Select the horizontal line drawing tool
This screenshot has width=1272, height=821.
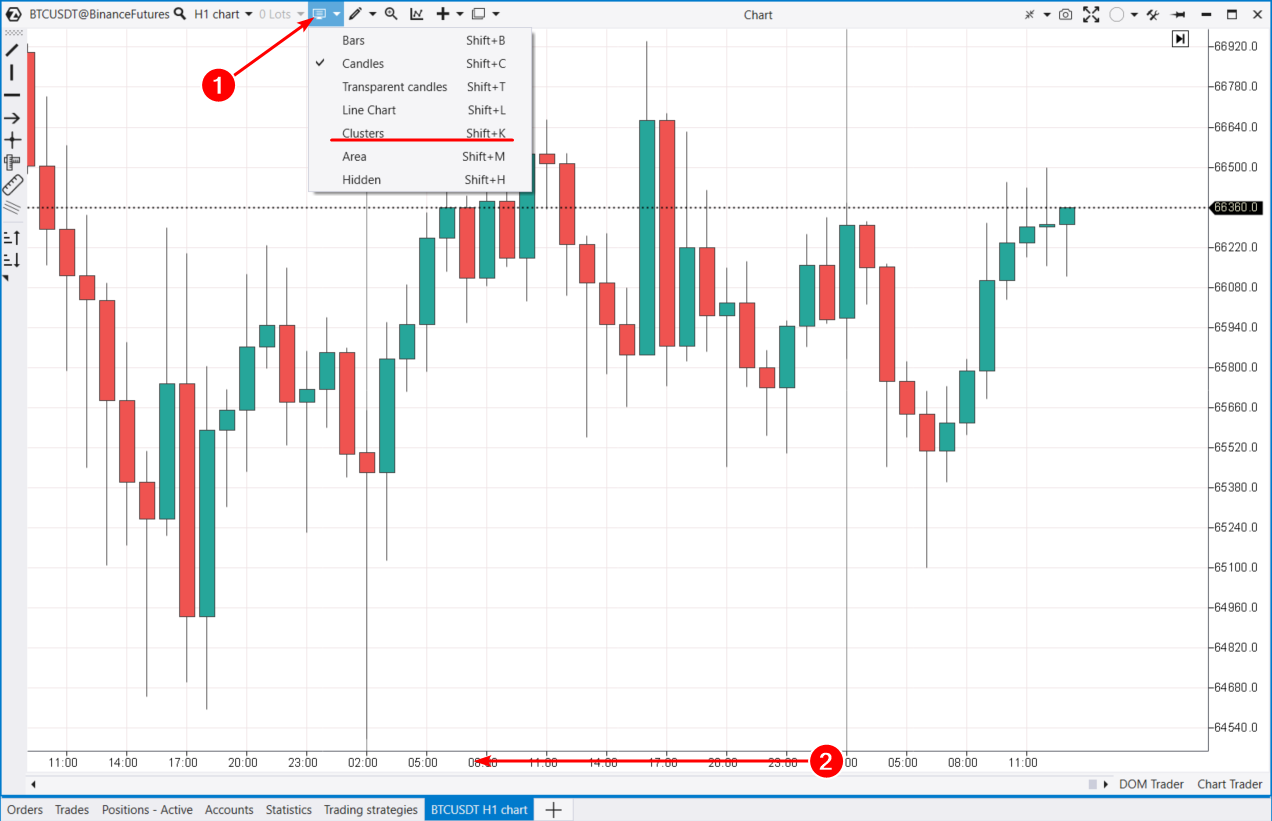pos(12,95)
